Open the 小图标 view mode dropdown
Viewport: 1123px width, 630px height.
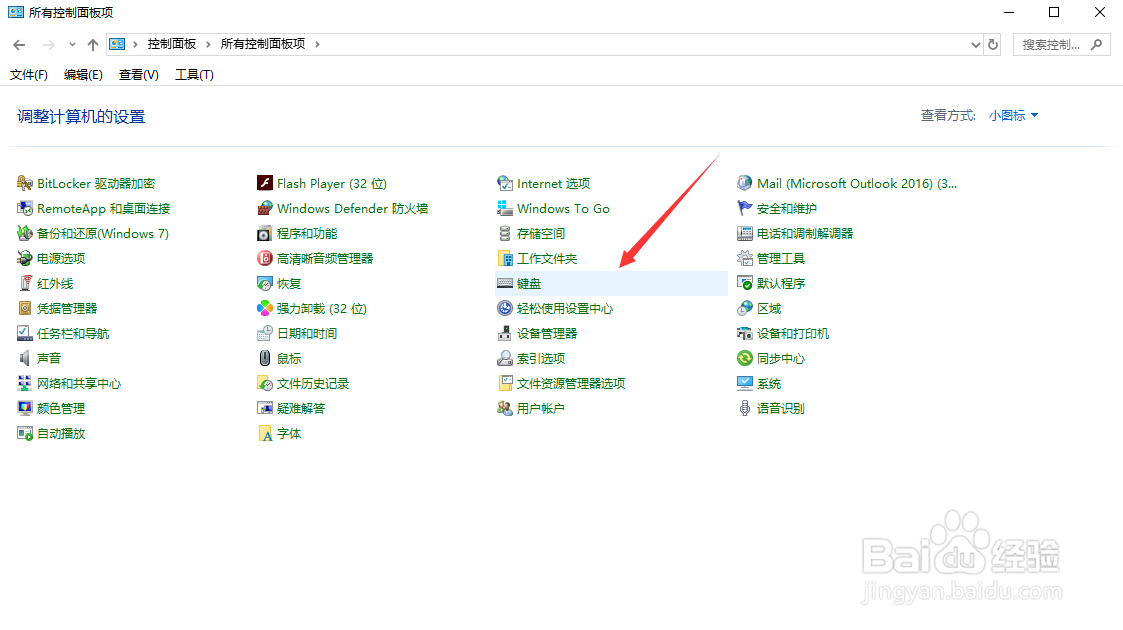1013,115
